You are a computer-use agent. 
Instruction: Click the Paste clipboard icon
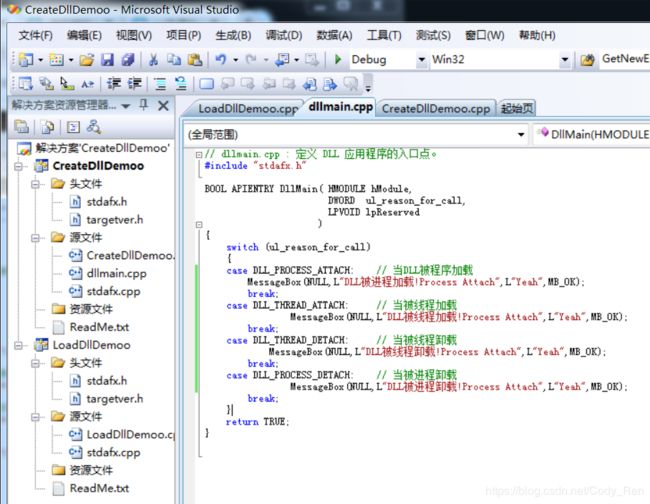[x=195, y=60]
